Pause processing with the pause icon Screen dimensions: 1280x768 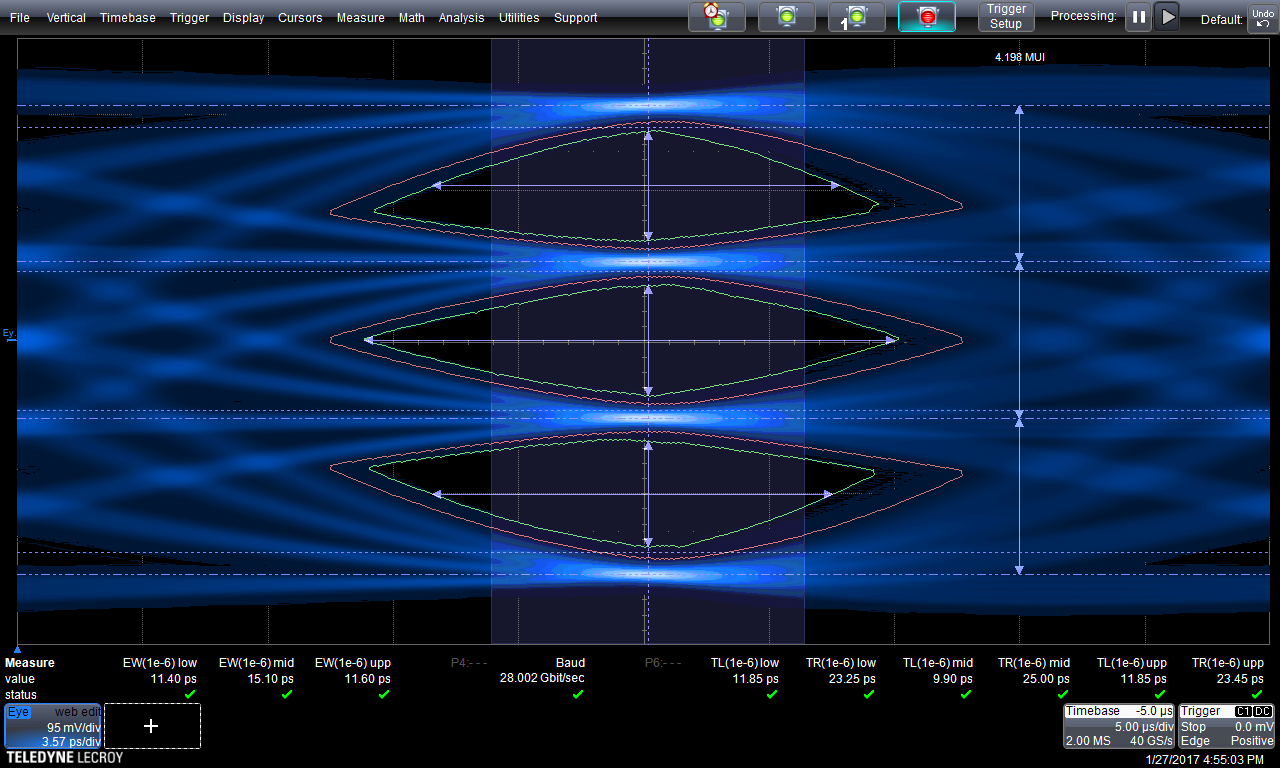tap(1139, 17)
